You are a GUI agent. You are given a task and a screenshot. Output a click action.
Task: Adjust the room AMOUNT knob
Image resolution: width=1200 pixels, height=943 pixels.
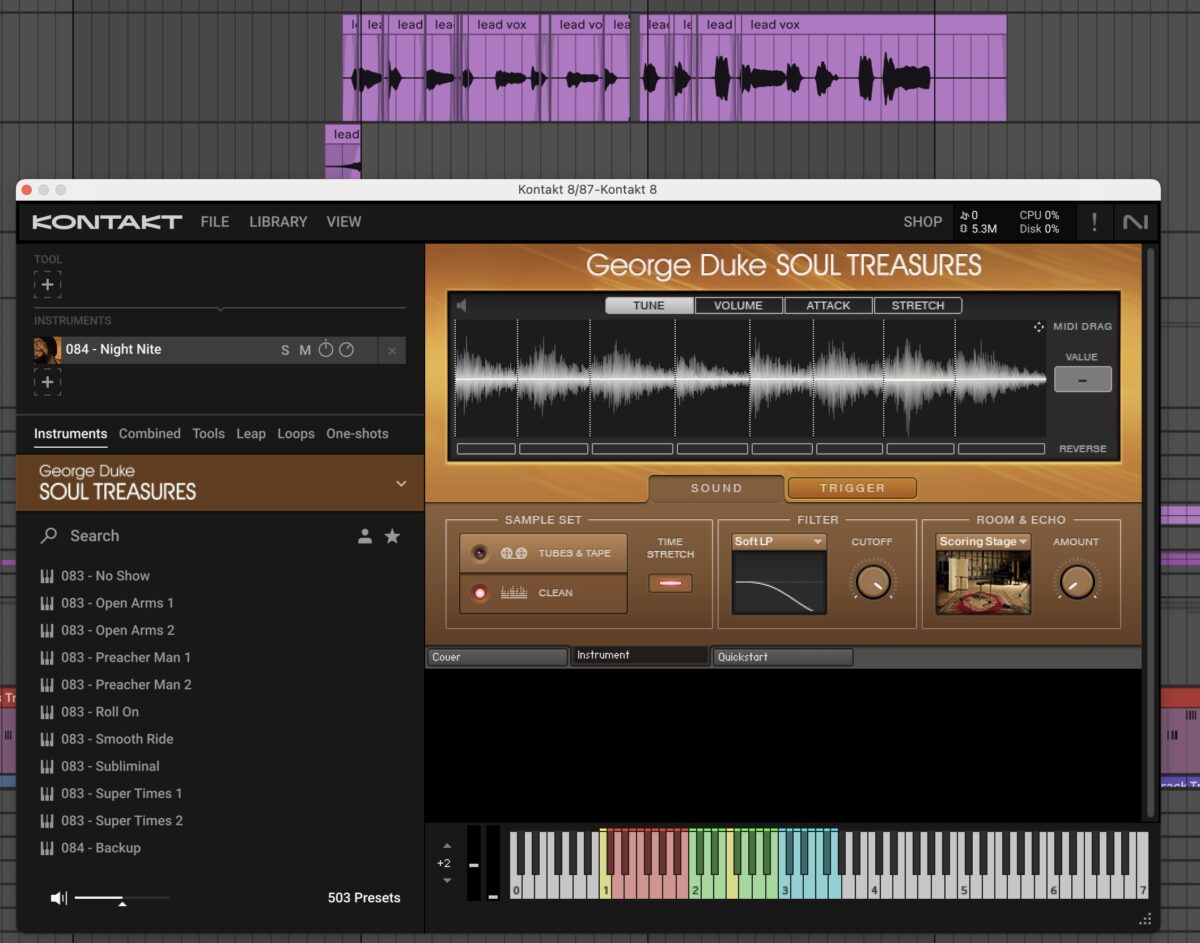pos(1076,580)
